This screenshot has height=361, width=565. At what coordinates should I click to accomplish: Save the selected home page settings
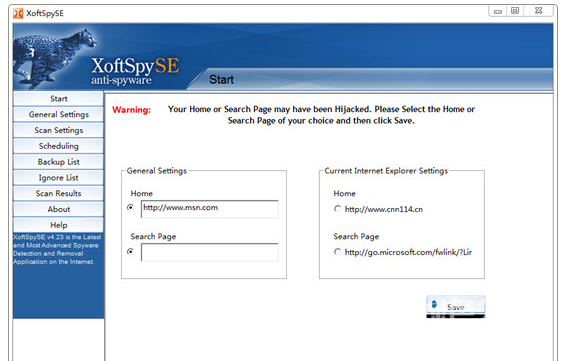tap(456, 305)
